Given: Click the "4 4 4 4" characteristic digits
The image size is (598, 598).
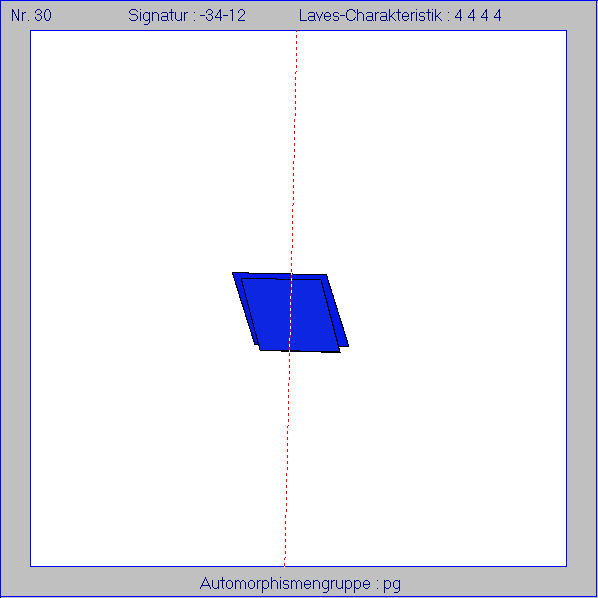Looking at the screenshot, I should tap(478, 16).
